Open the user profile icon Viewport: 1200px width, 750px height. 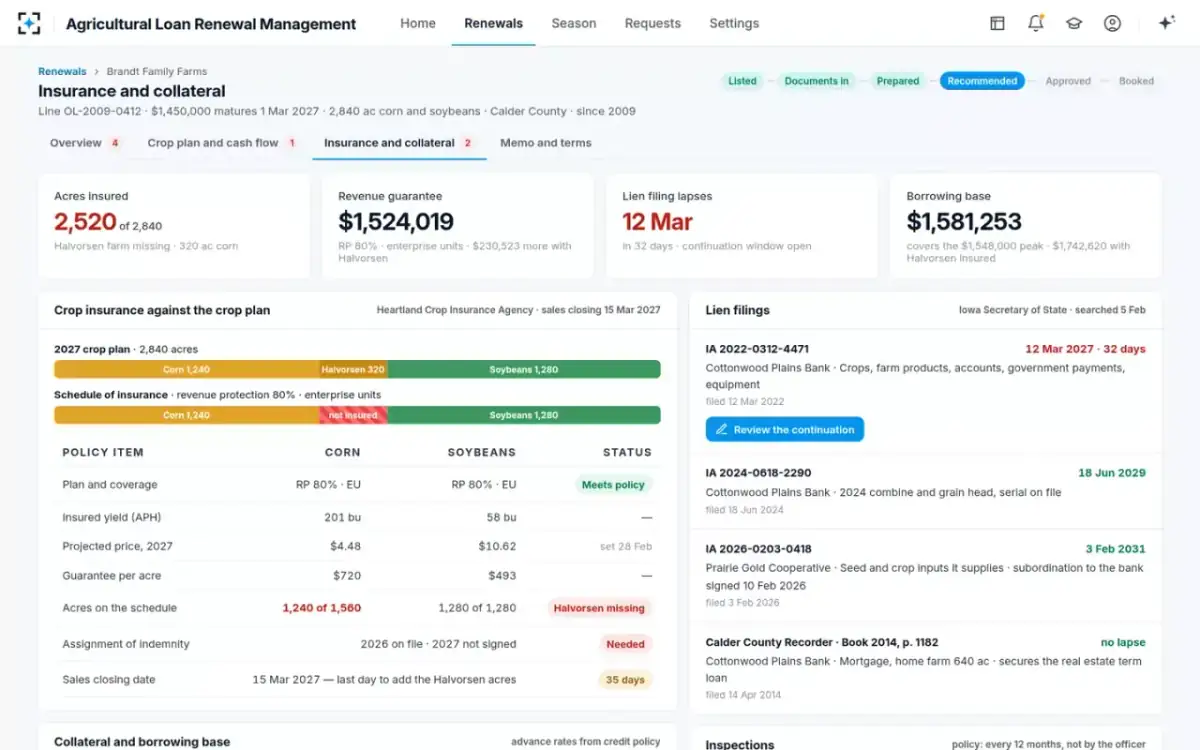pos(1112,23)
